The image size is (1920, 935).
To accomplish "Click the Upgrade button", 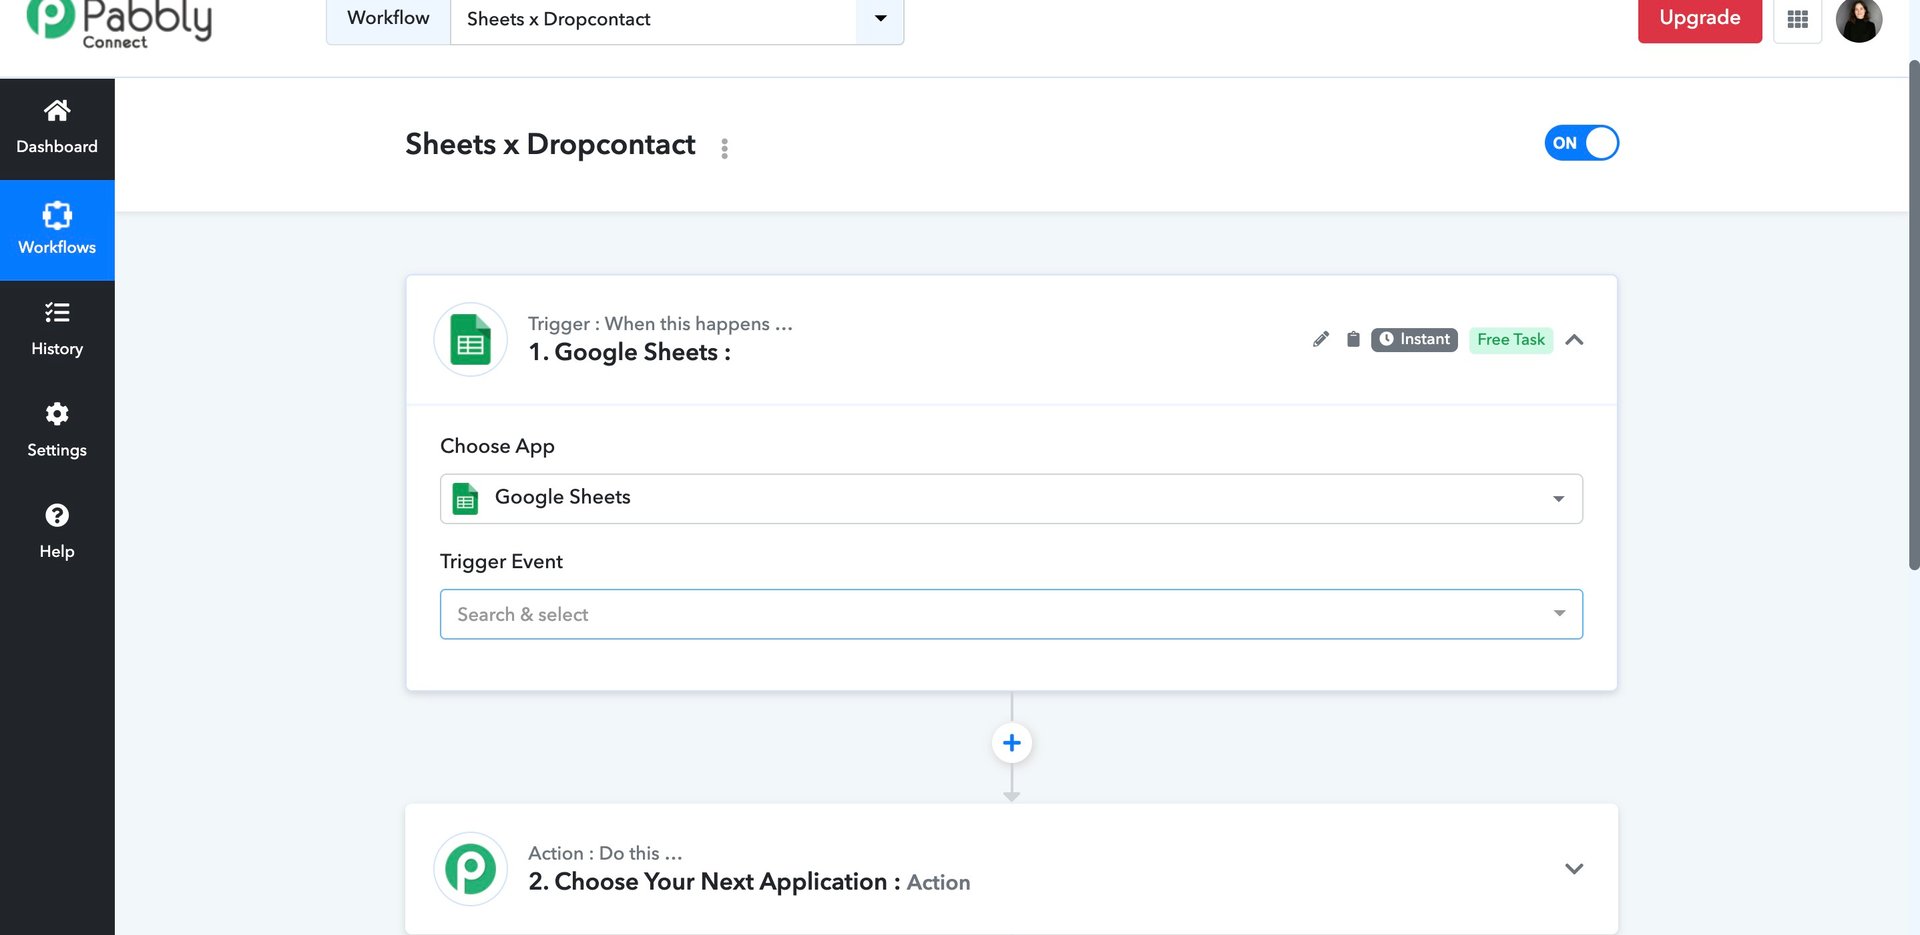I will pos(1699,19).
